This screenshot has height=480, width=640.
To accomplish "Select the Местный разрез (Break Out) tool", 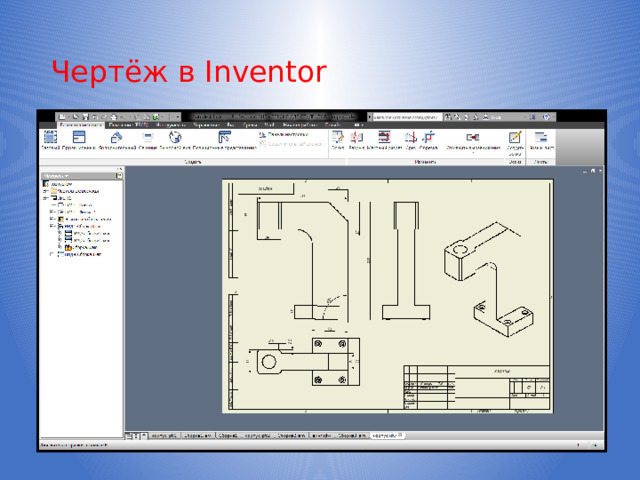I will coord(384,140).
